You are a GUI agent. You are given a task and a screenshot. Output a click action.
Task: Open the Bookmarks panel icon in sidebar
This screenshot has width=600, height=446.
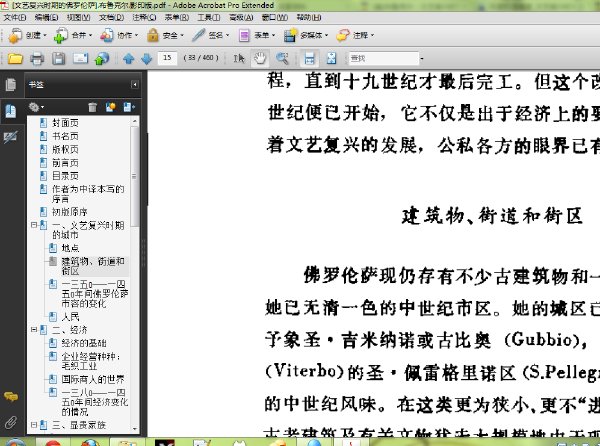coord(11,111)
